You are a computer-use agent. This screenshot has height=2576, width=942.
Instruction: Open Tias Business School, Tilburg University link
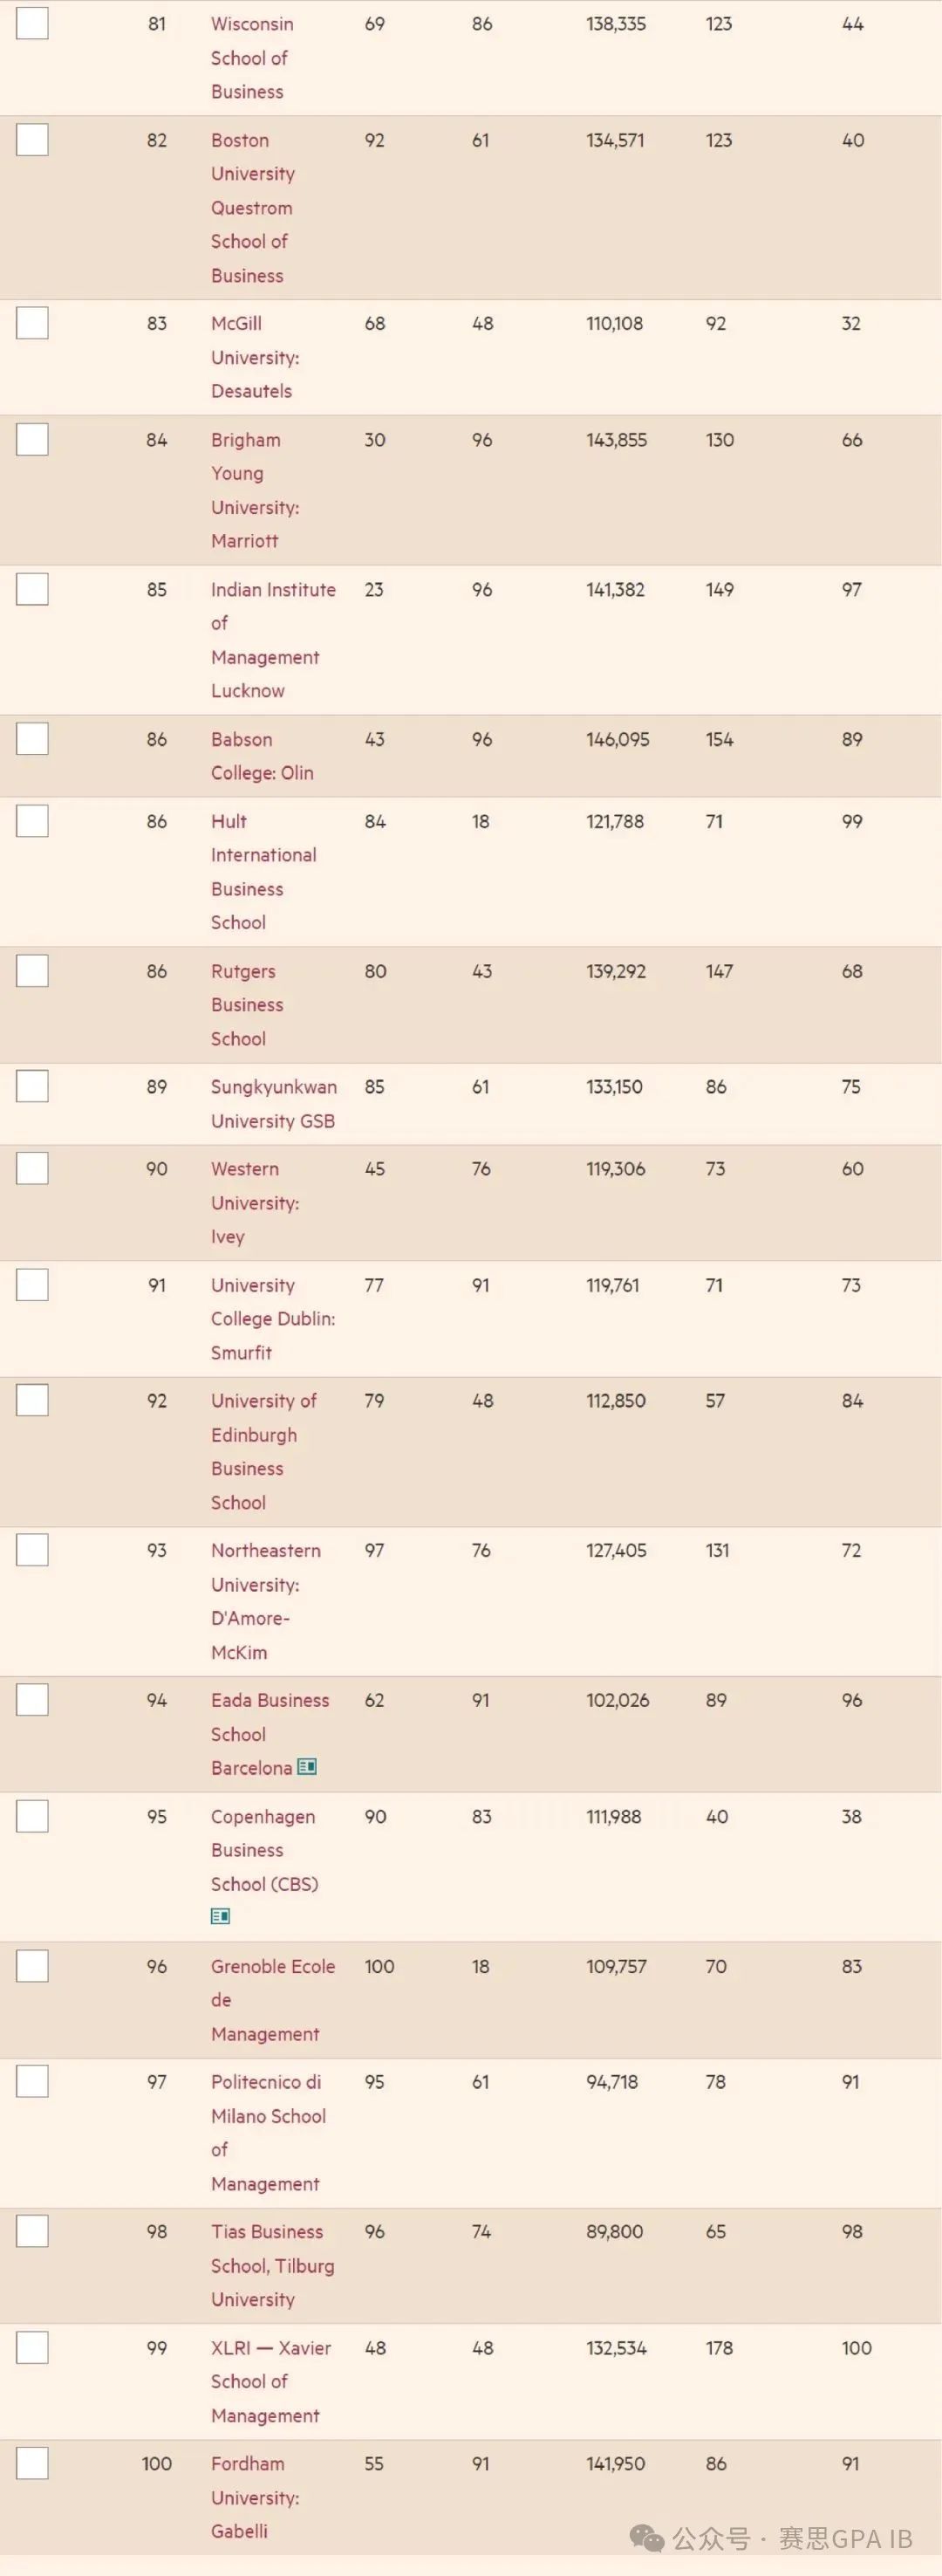coord(272,2265)
